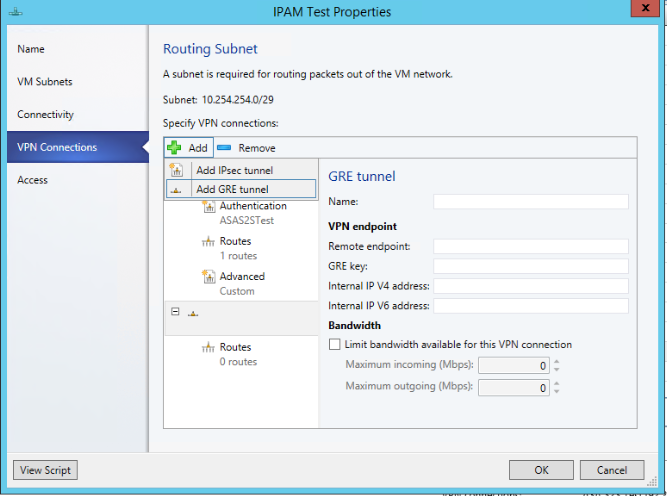Collapse the unnamed GRE tunnel tree node

[175, 312]
